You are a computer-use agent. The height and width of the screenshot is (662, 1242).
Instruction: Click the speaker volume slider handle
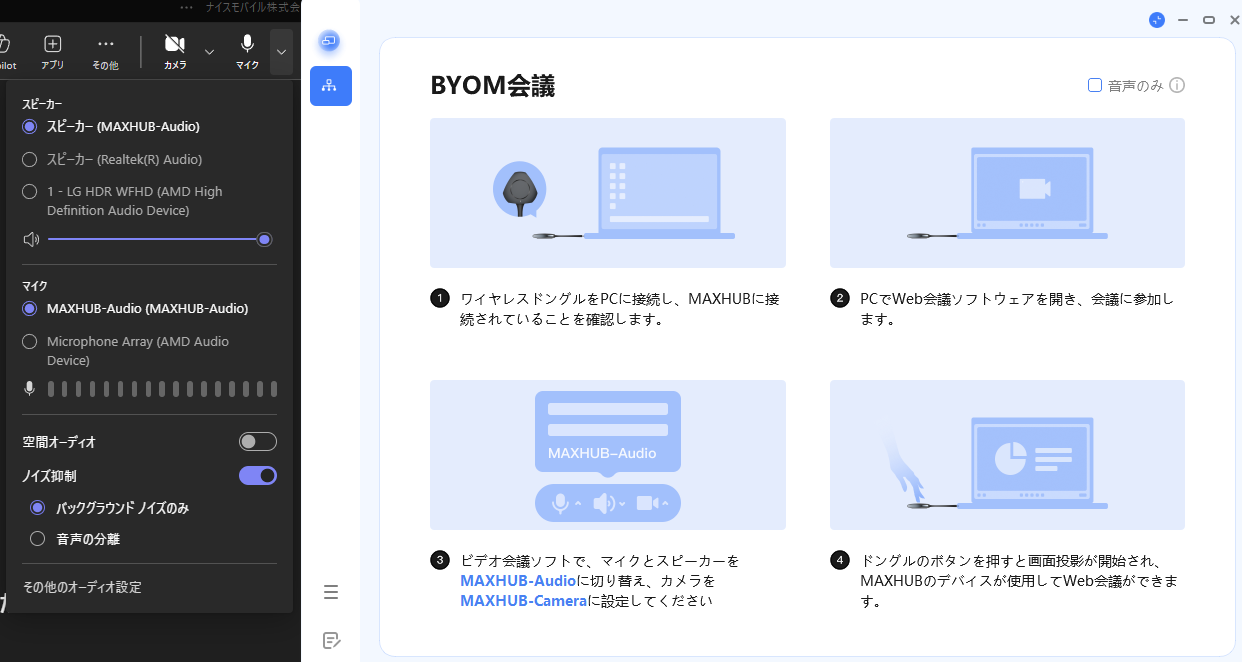tap(264, 239)
